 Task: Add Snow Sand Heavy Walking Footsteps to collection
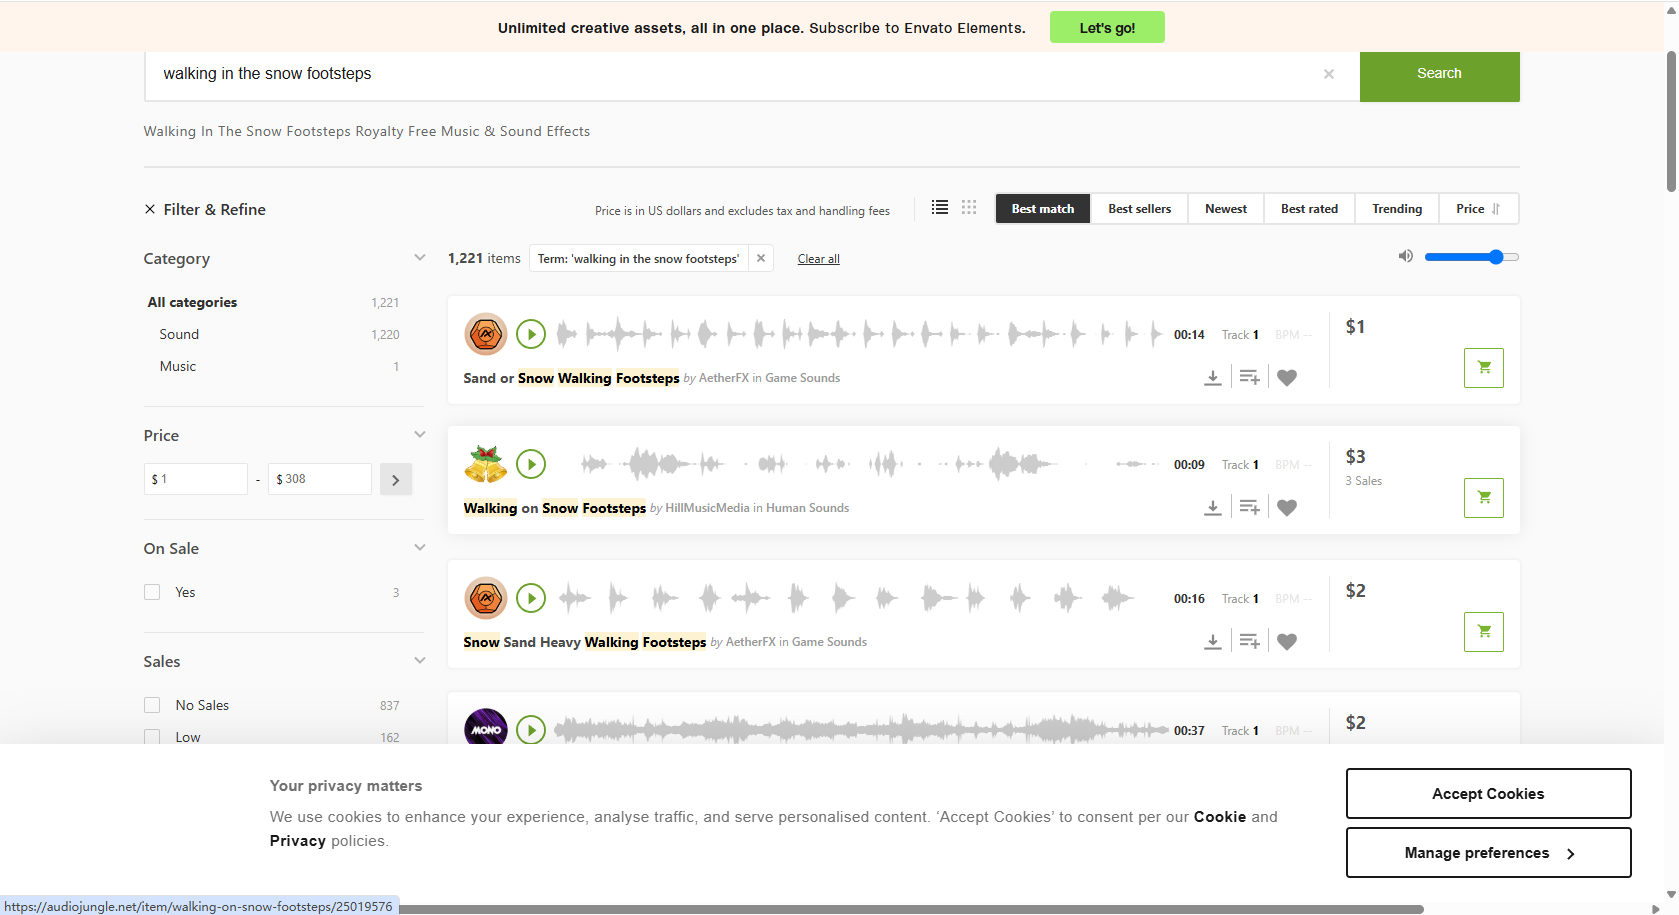coord(1250,642)
